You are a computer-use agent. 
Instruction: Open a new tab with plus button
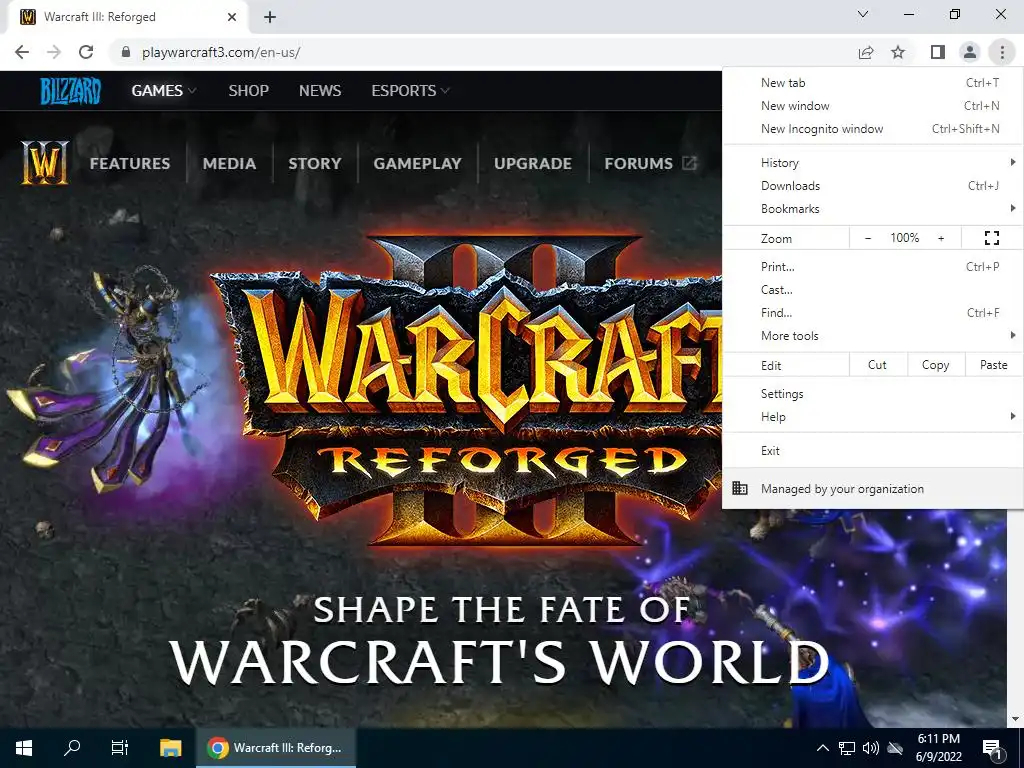tap(270, 17)
